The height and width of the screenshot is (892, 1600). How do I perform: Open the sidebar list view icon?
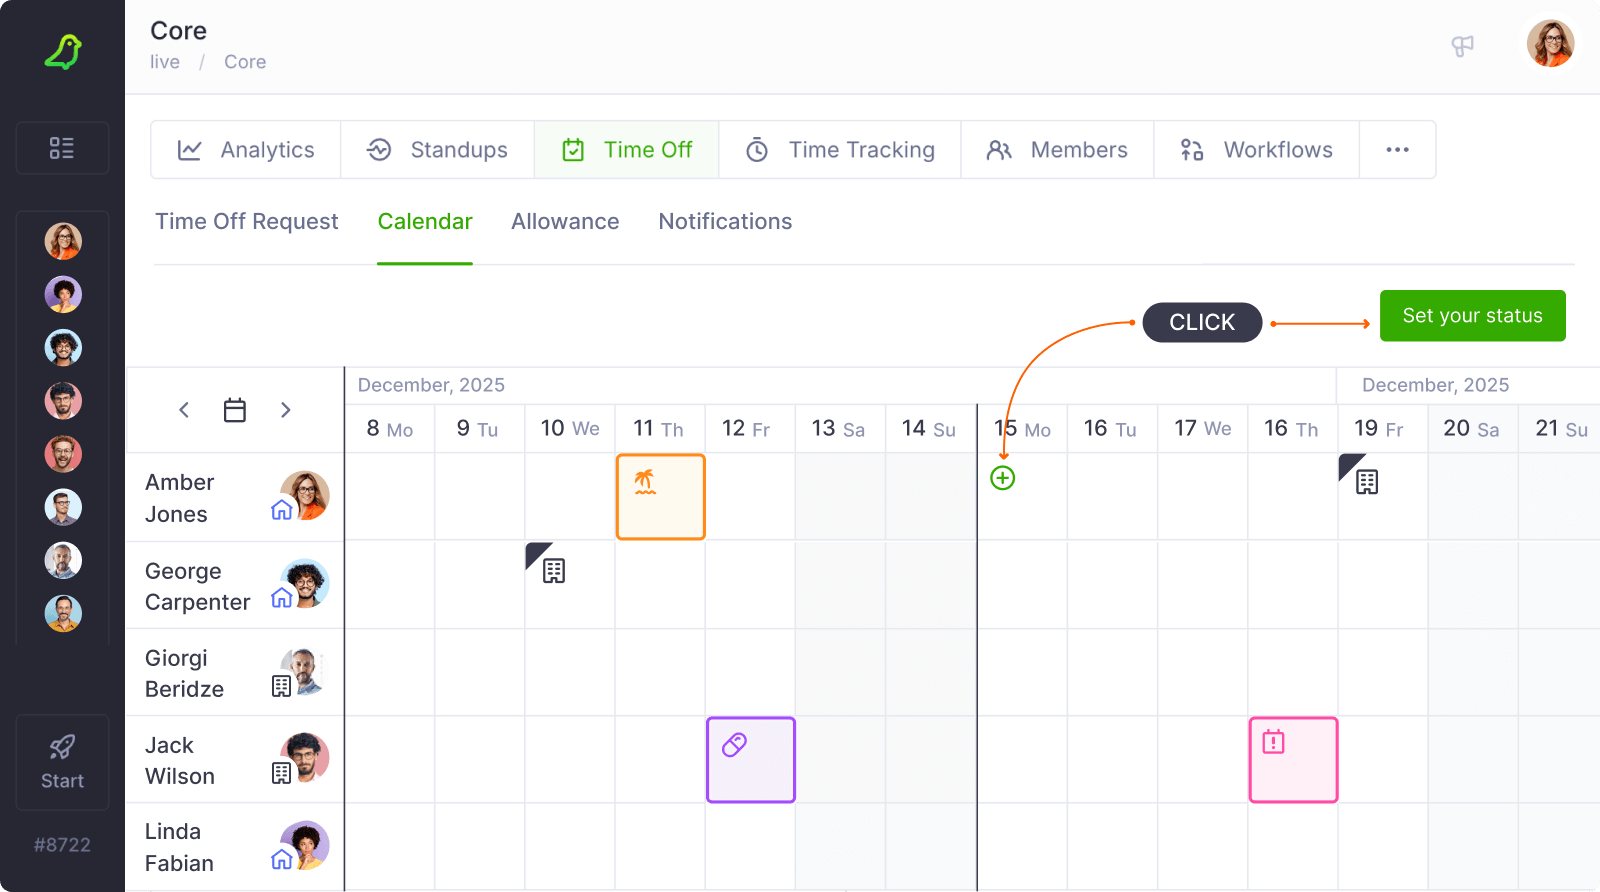[62, 148]
